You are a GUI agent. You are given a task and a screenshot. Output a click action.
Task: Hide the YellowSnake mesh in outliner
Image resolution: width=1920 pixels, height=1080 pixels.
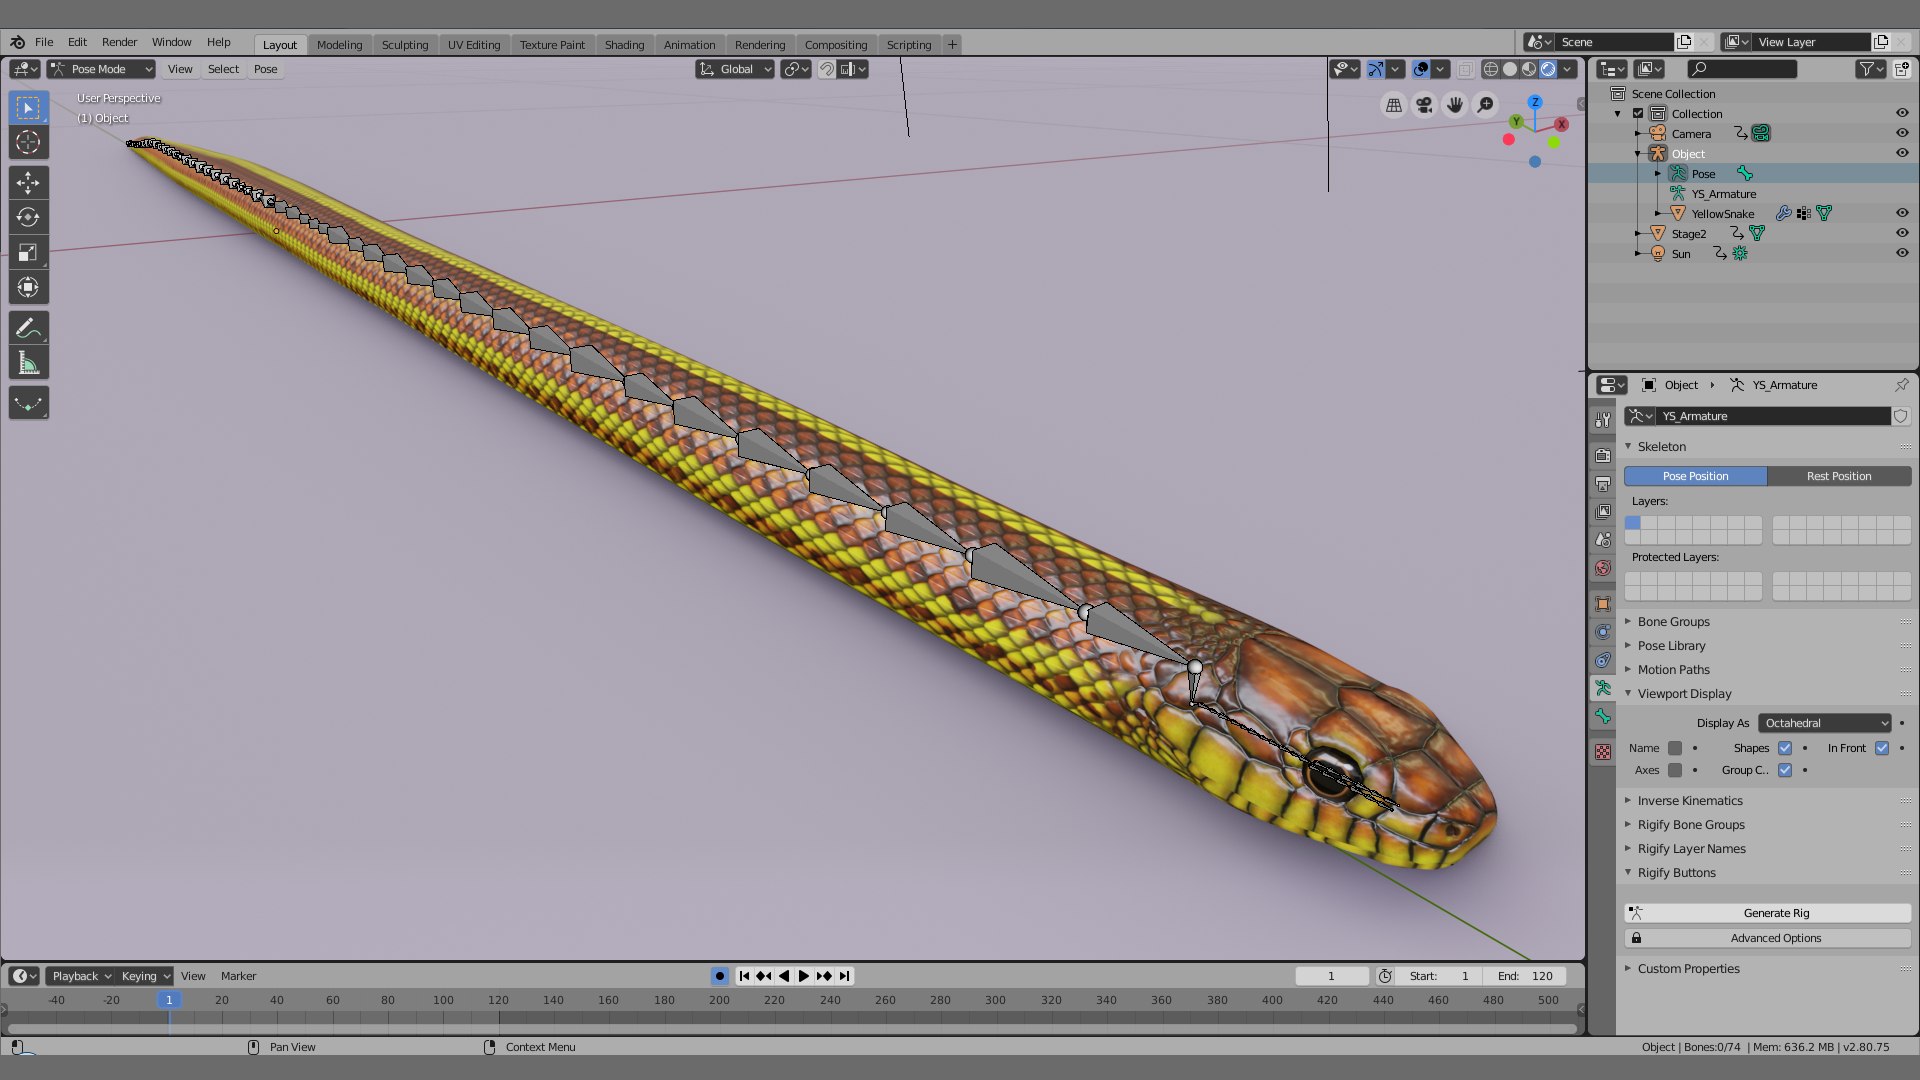1902,214
